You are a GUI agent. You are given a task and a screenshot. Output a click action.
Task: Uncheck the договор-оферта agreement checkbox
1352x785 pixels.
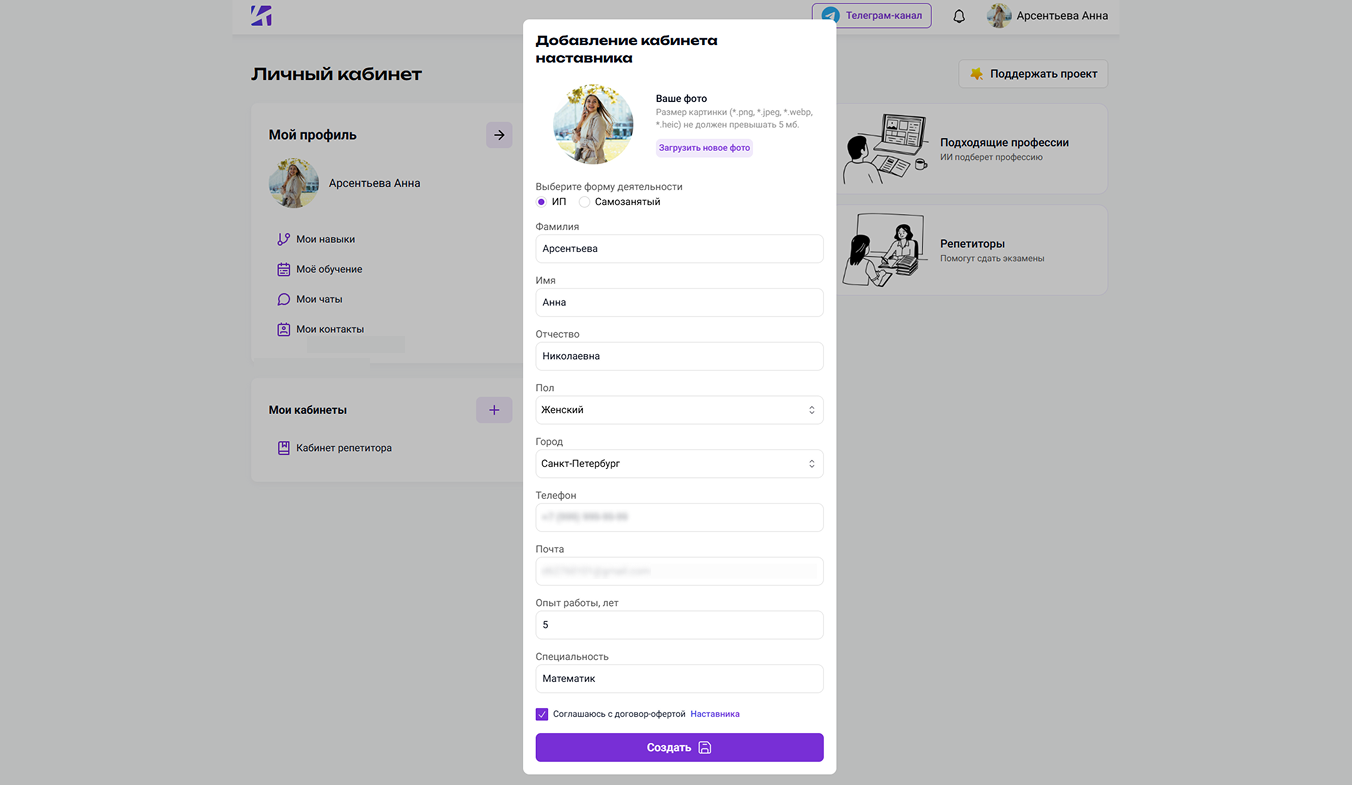(x=542, y=714)
